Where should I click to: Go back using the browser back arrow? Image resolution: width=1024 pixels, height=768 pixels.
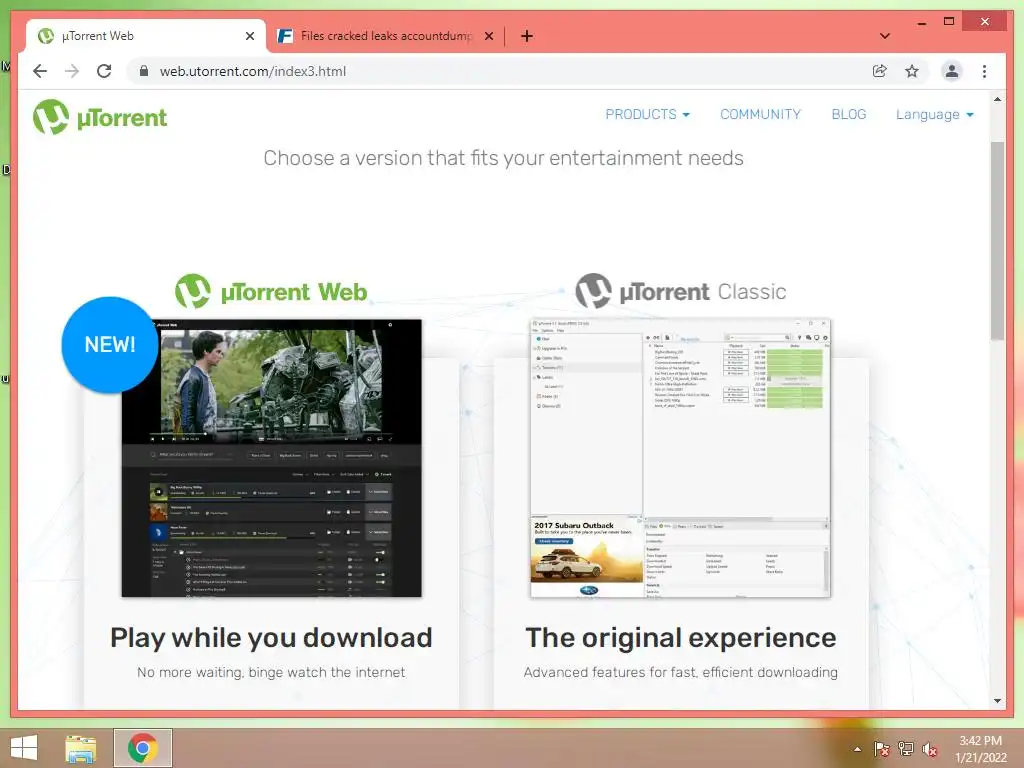pos(40,71)
